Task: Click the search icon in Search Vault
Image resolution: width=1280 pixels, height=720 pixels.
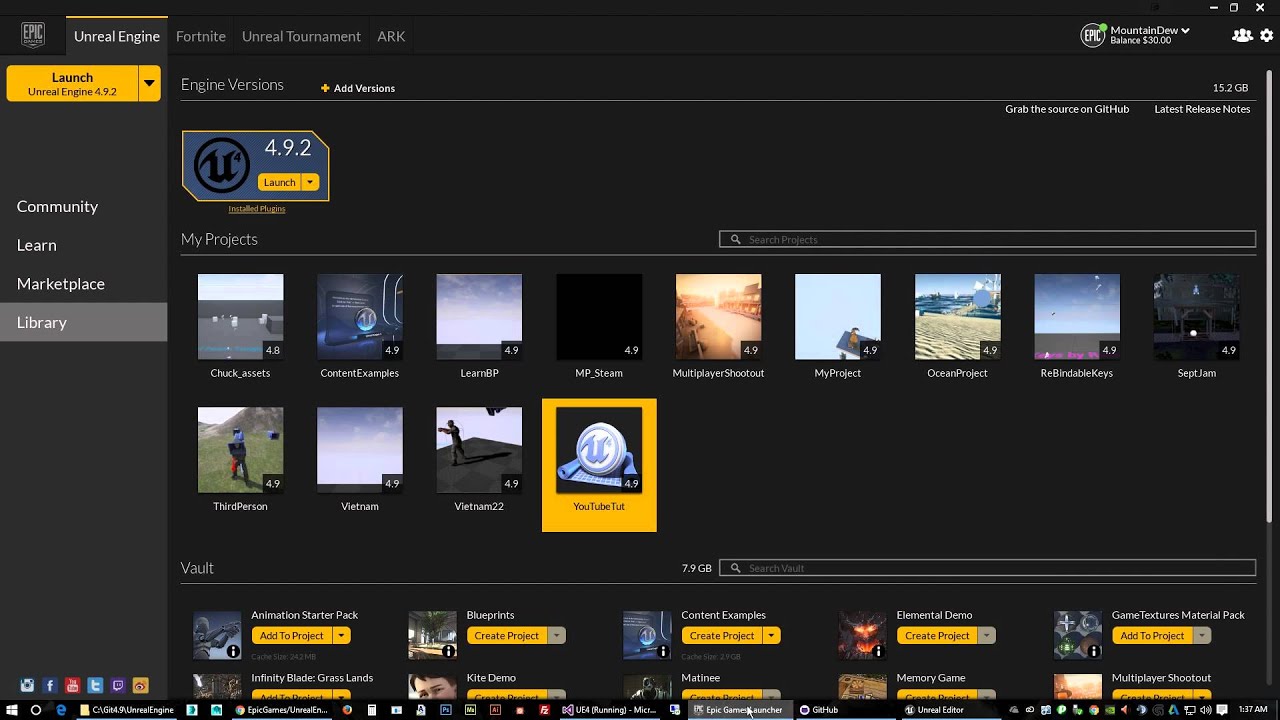Action: point(736,568)
